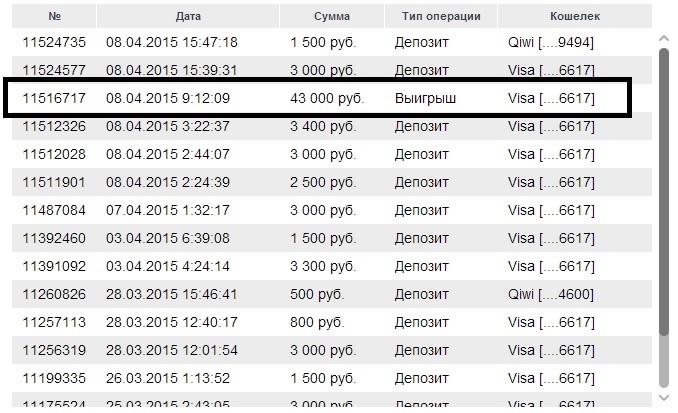Click the Qiwi [....9494] wallet cell
This screenshot has height=413, width=678.
[551, 42]
